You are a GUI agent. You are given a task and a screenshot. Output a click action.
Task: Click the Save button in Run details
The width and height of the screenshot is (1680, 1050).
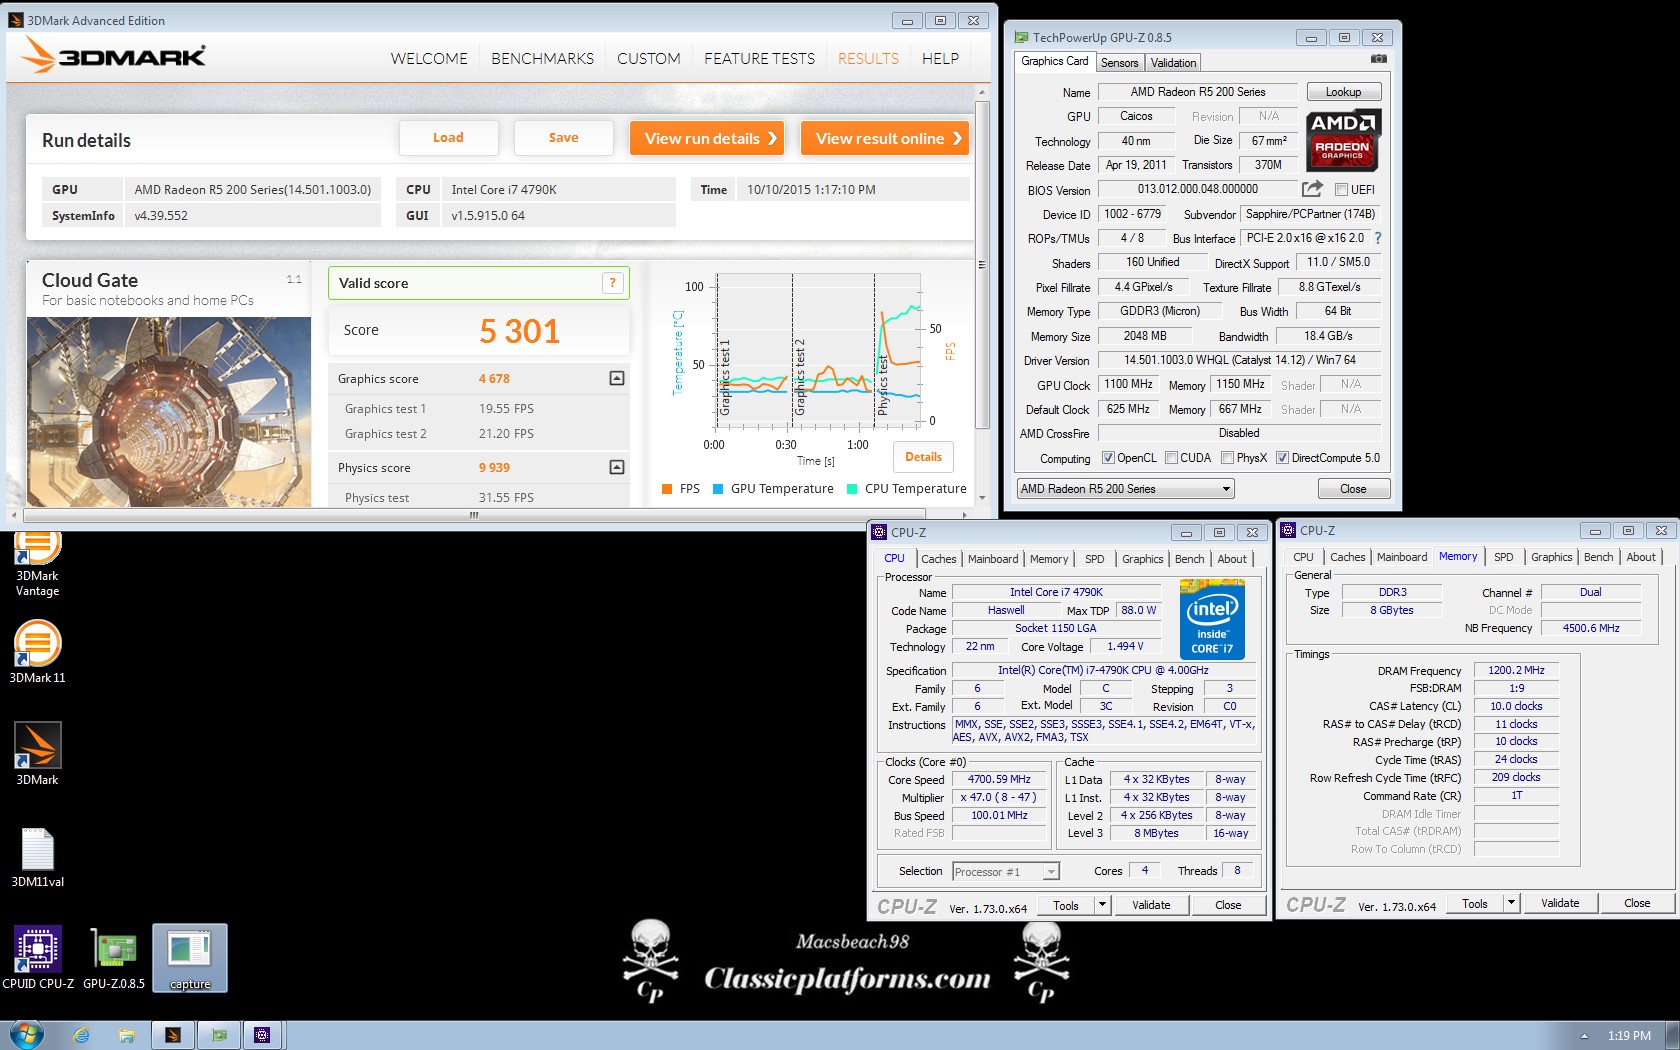pyautogui.click(x=563, y=138)
